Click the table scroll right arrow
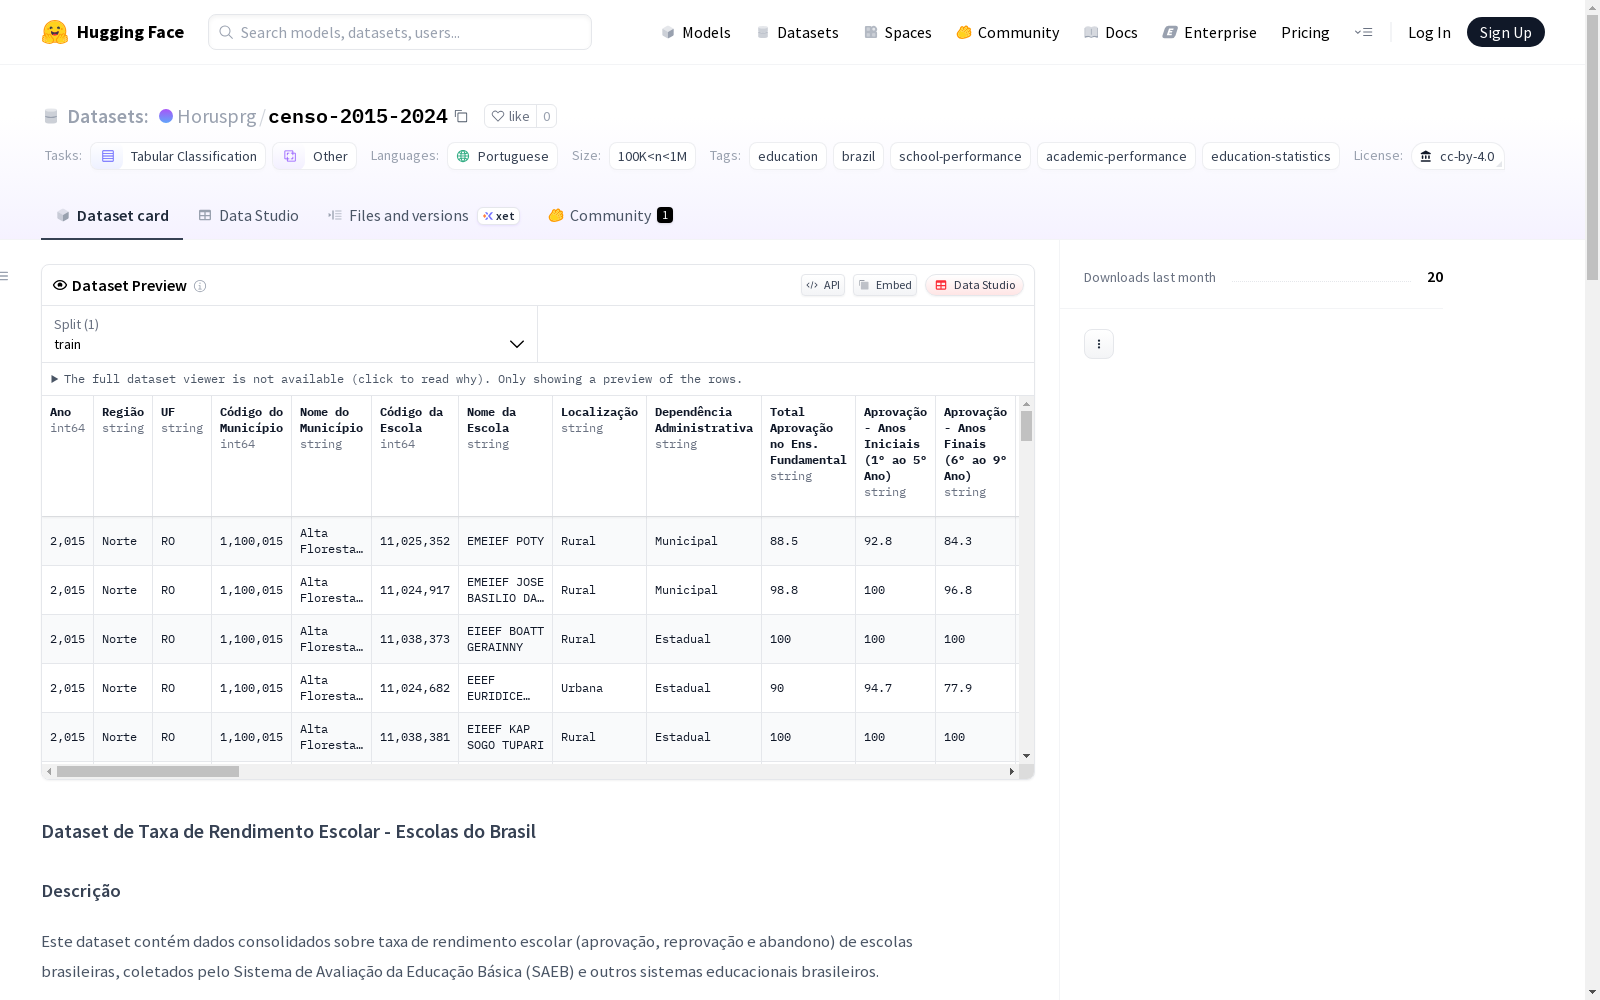The width and height of the screenshot is (1600, 1000). click(1011, 772)
